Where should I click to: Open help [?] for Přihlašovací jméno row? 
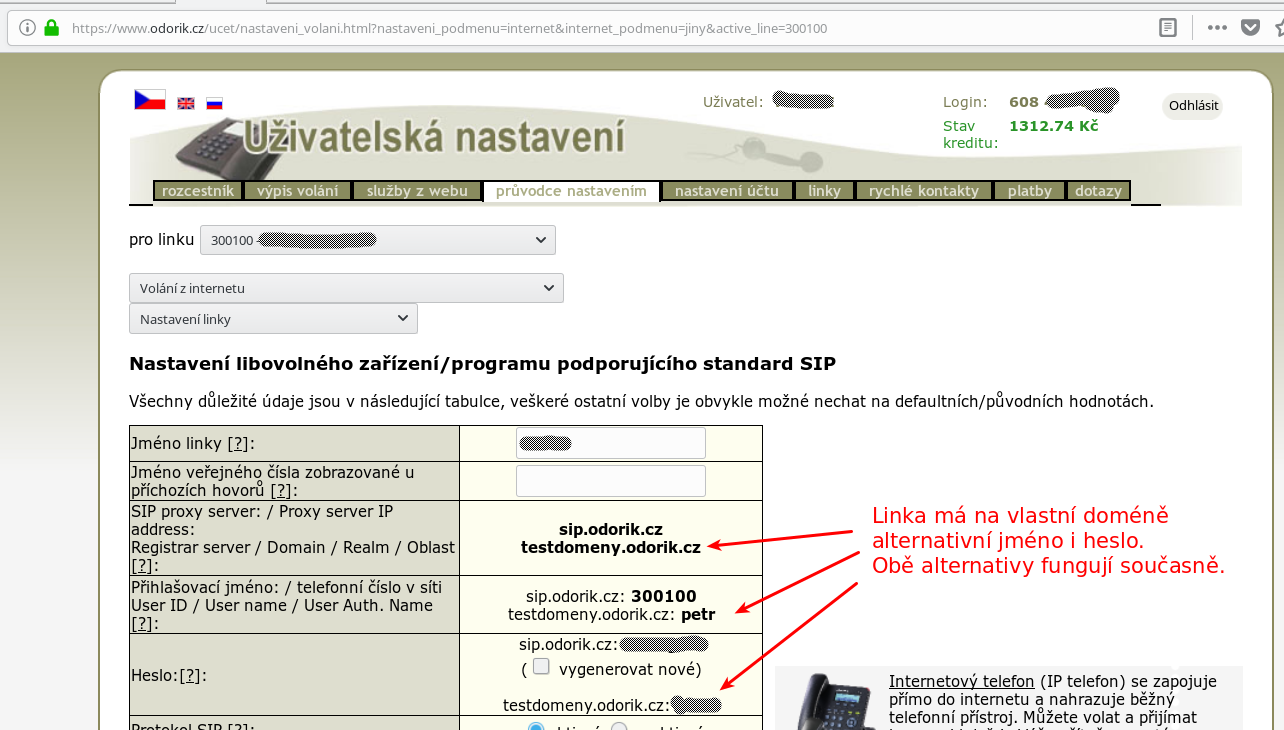(x=141, y=624)
